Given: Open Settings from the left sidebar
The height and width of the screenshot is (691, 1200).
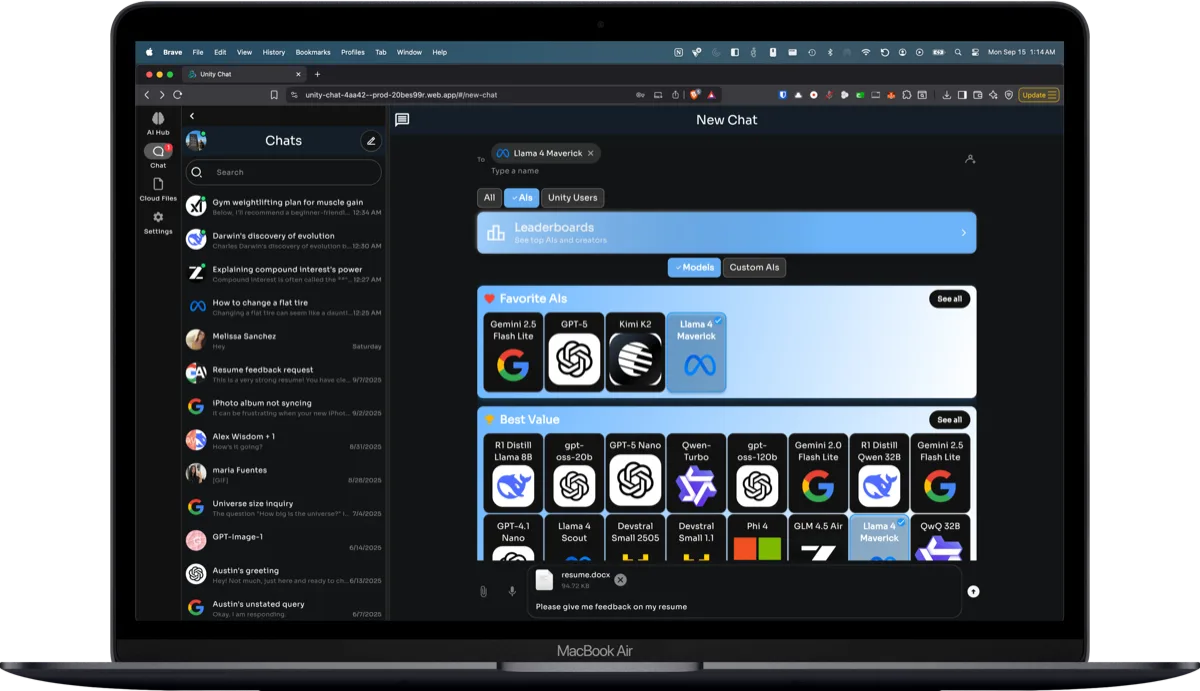Looking at the screenshot, I should click(x=158, y=222).
